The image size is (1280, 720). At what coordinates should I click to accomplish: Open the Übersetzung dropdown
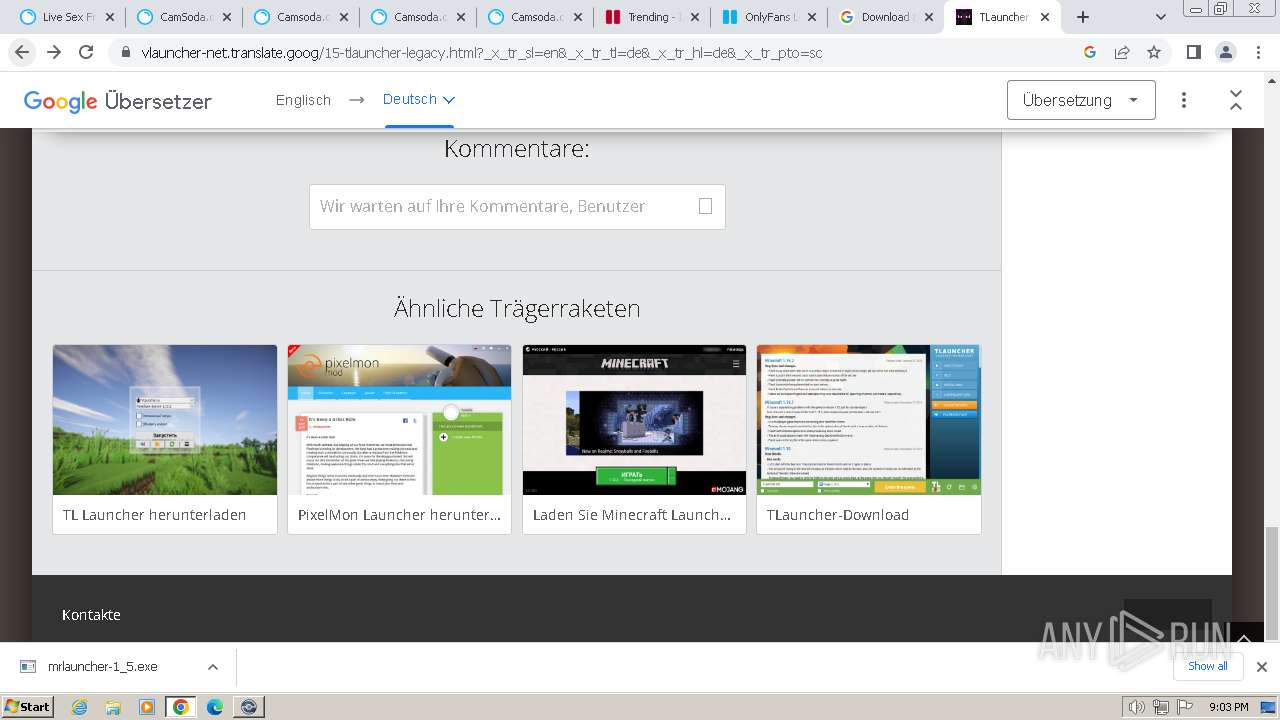pyautogui.click(x=1081, y=100)
